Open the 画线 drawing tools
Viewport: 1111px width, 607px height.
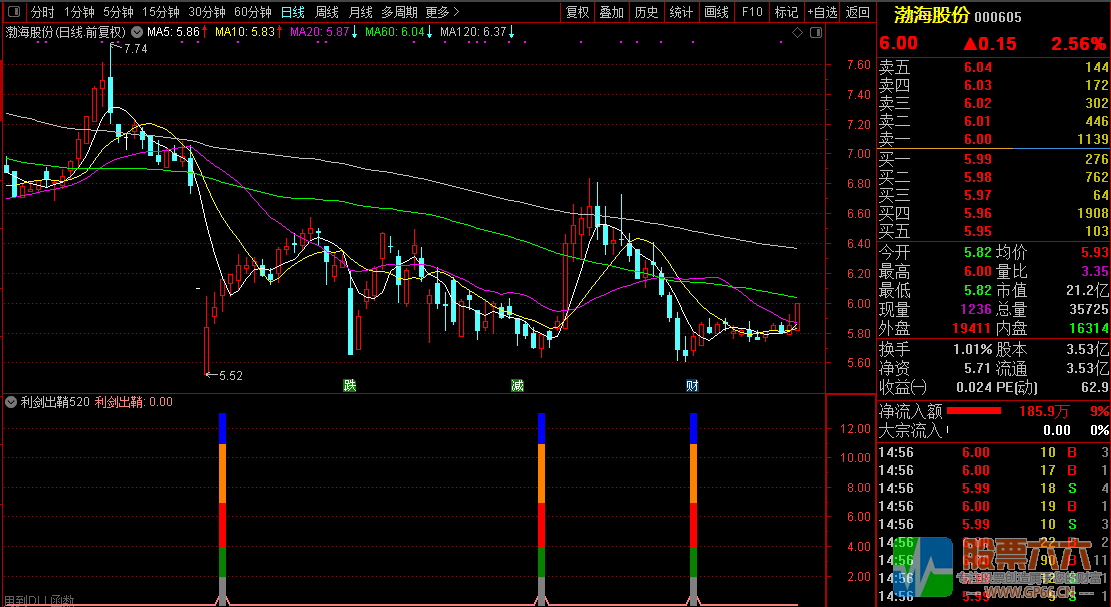point(716,13)
